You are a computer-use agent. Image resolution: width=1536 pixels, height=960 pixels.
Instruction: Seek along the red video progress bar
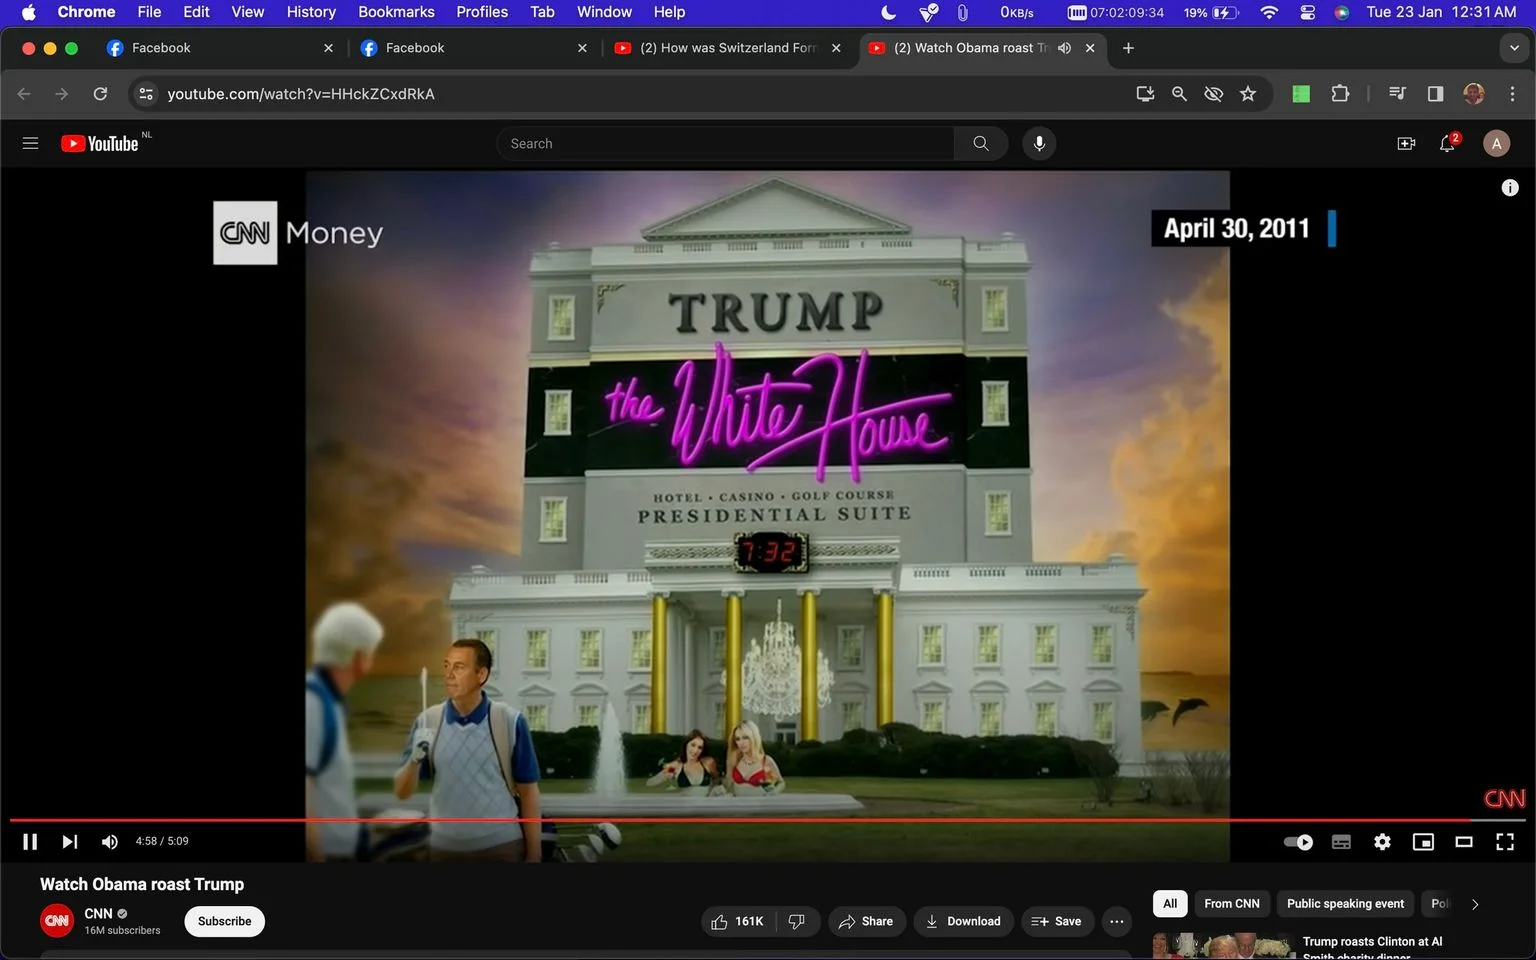click(x=767, y=820)
